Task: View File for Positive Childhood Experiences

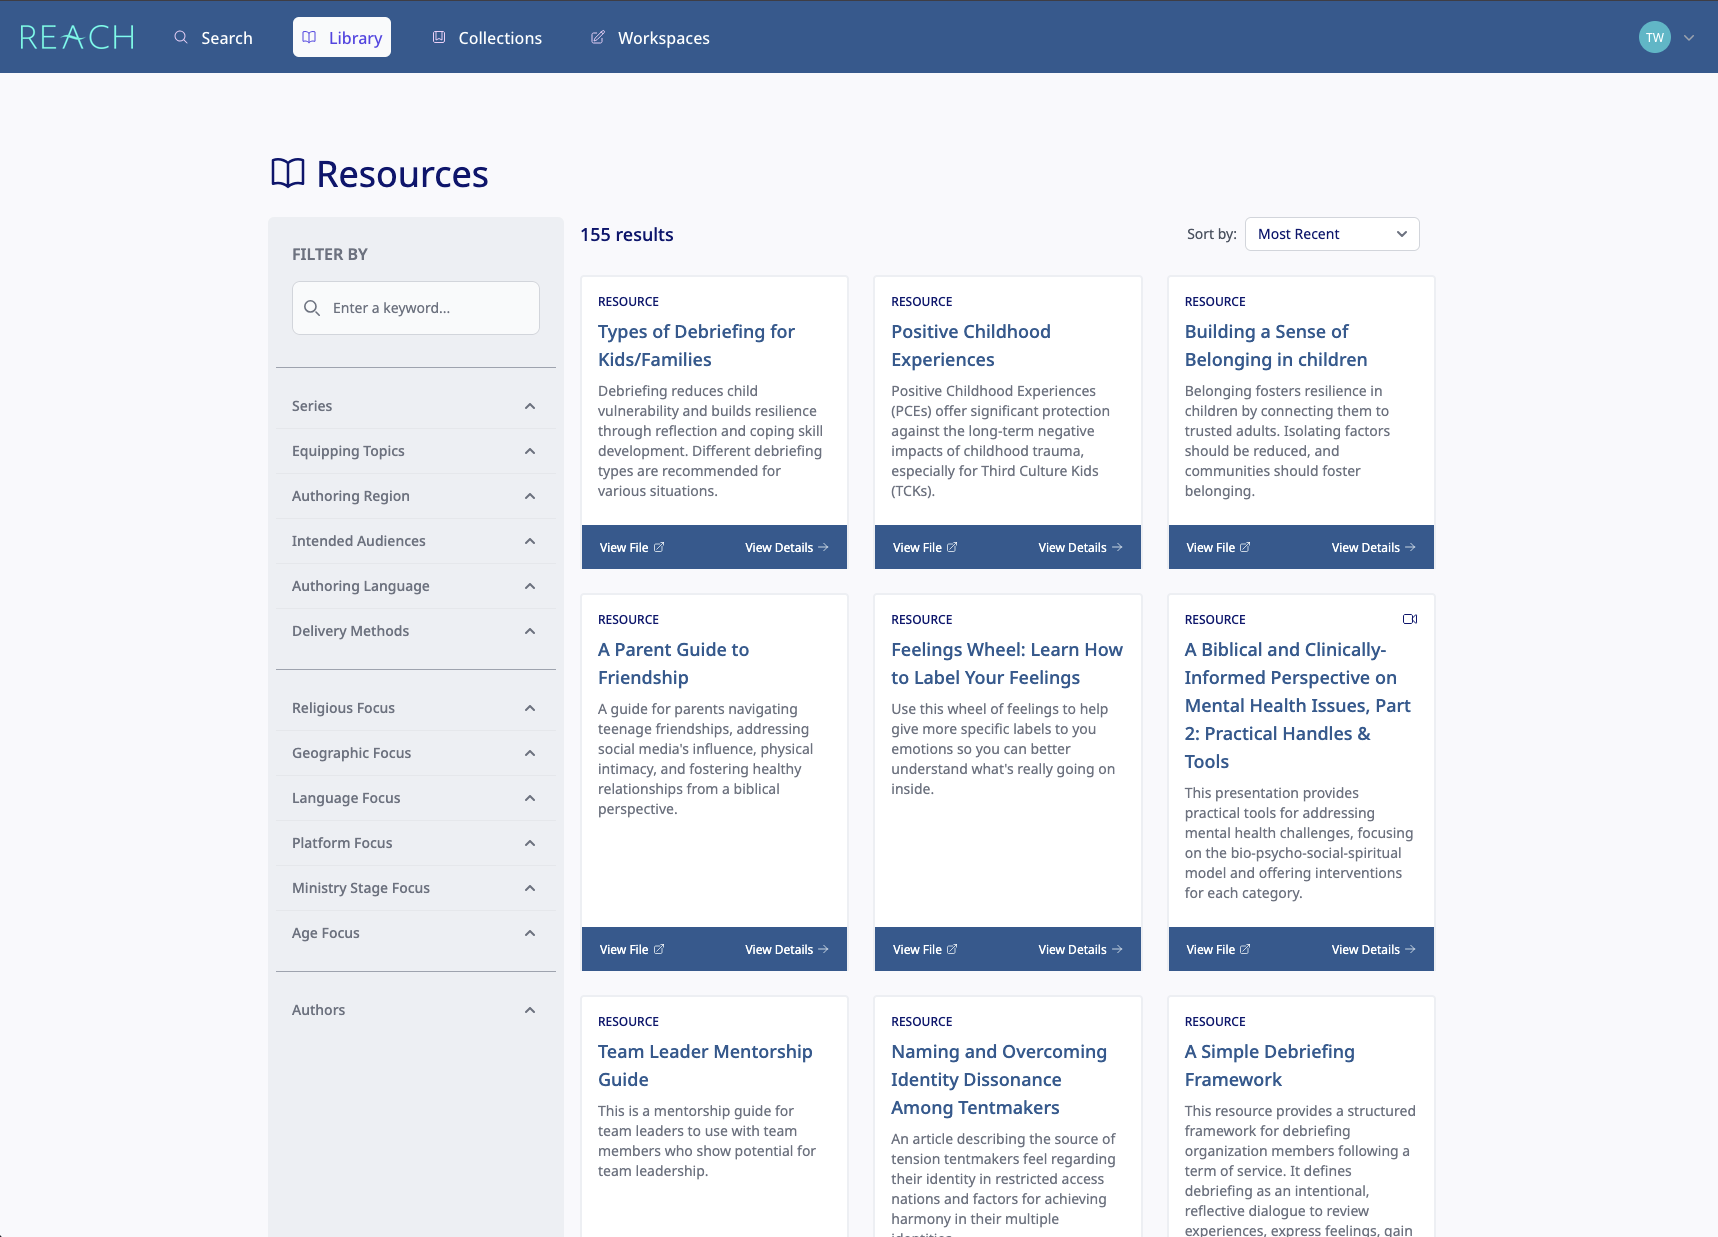Action: tap(923, 547)
